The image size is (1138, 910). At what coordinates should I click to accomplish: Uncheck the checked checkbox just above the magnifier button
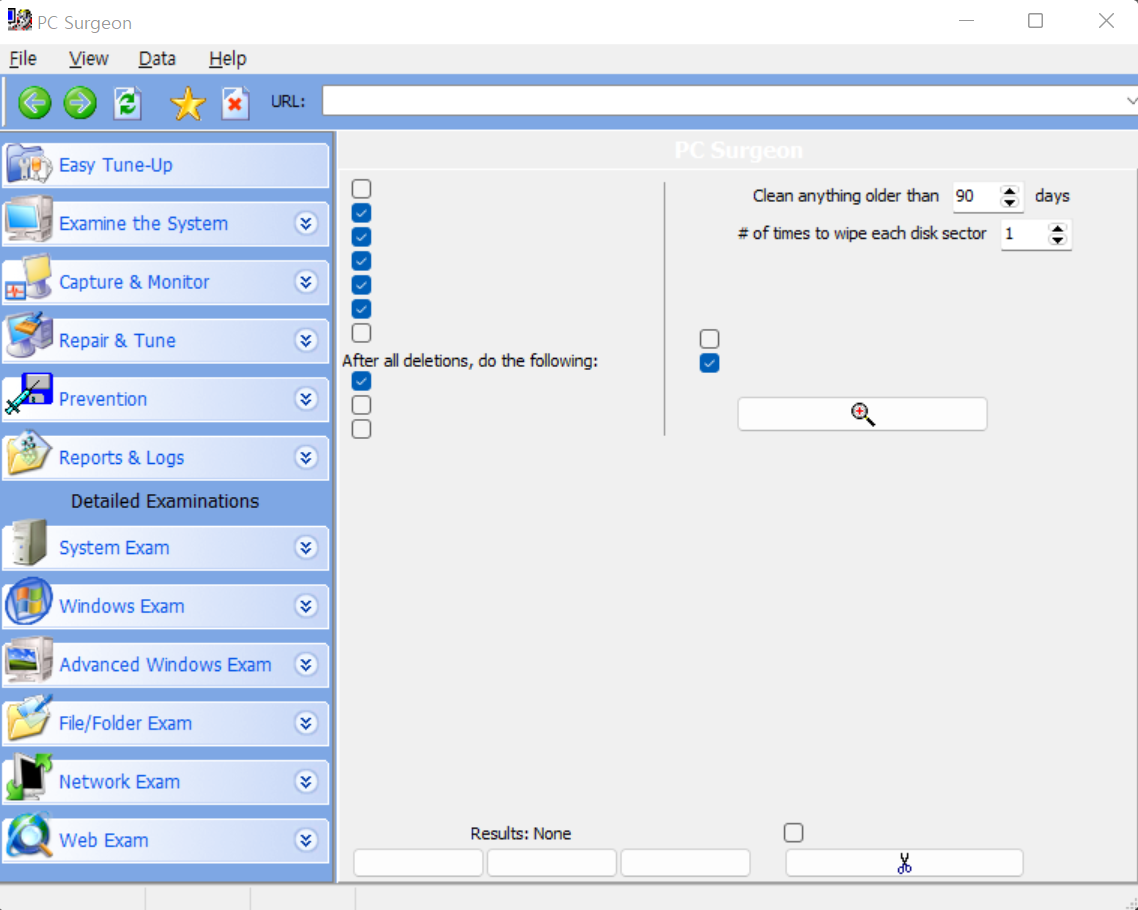tap(710, 363)
